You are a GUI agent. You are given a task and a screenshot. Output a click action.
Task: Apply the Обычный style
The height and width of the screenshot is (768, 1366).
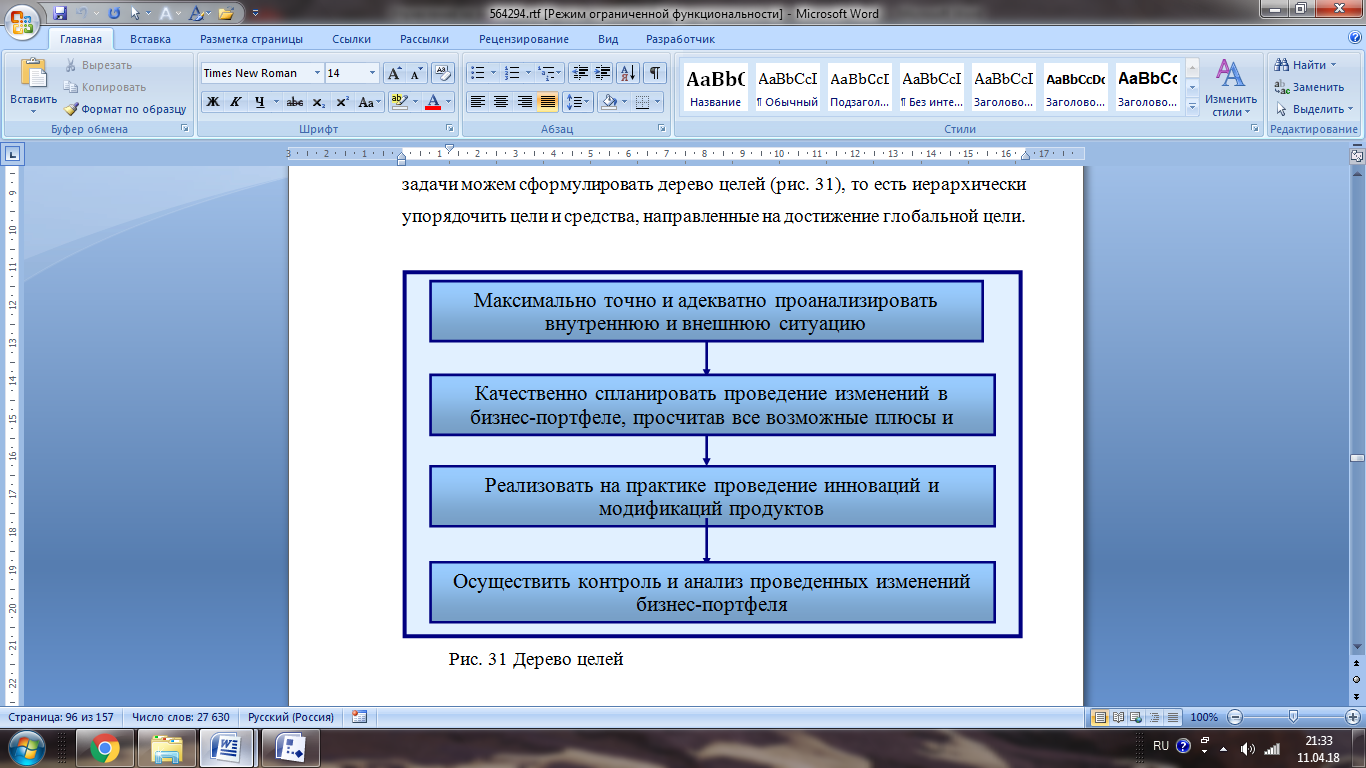788,87
